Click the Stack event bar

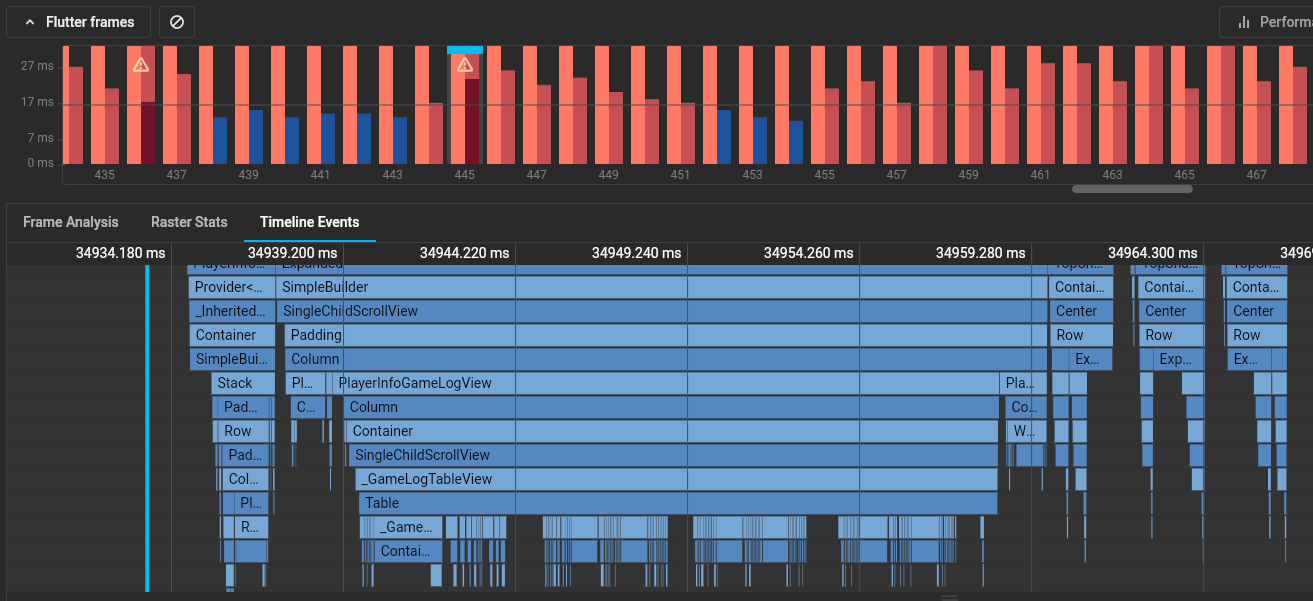tap(243, 383)
